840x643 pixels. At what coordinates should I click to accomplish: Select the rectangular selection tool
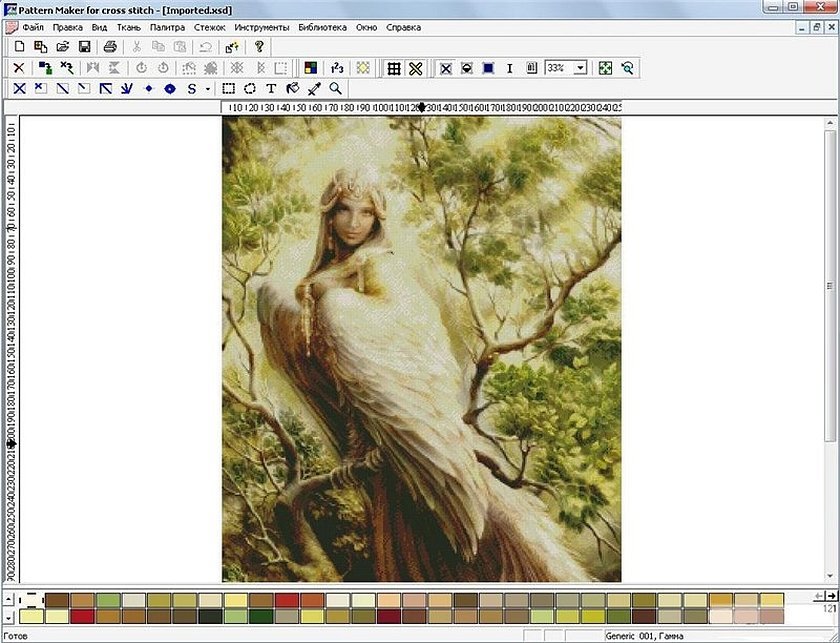pos(229,89)
